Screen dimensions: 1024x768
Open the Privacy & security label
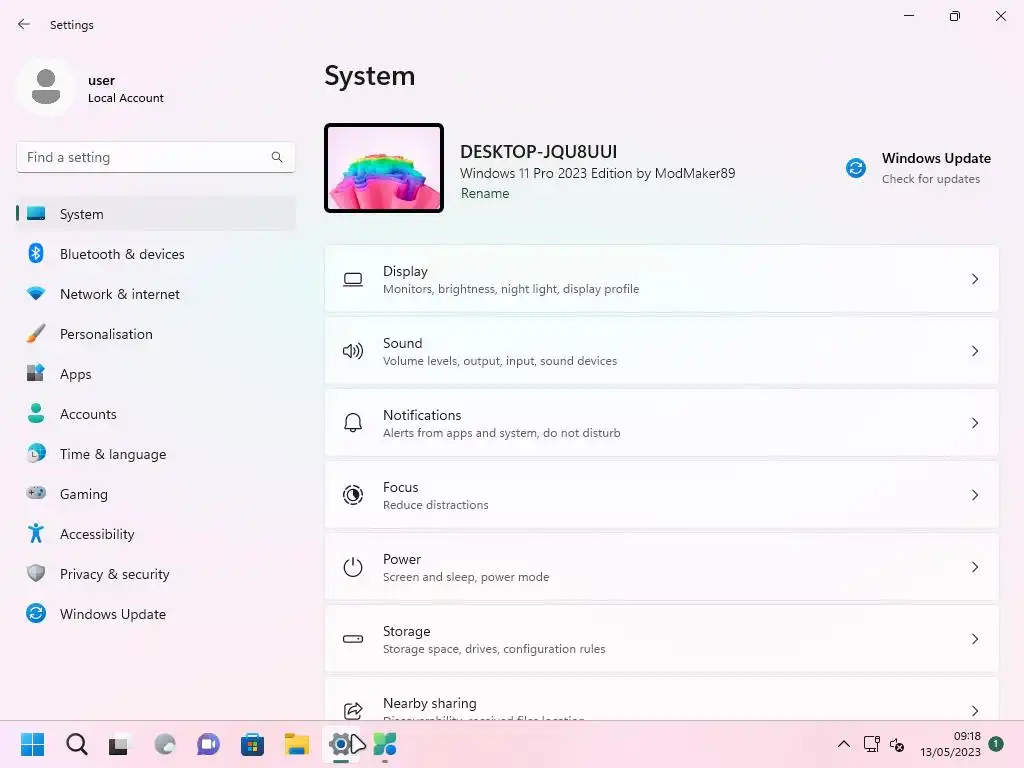(x=114, y=574)
